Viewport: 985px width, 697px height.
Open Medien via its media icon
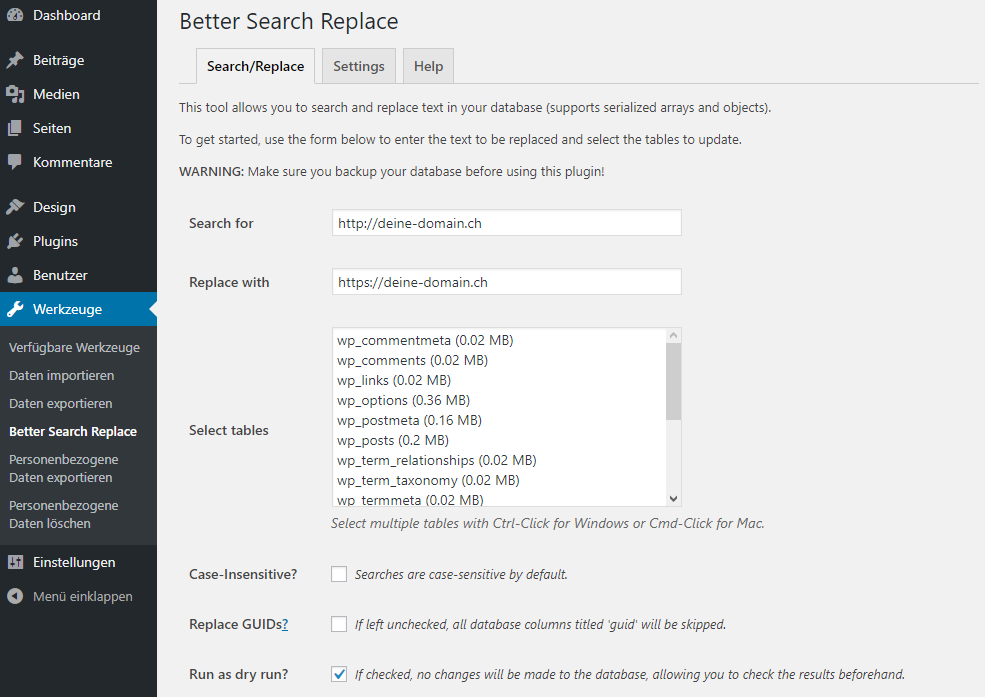15,94
